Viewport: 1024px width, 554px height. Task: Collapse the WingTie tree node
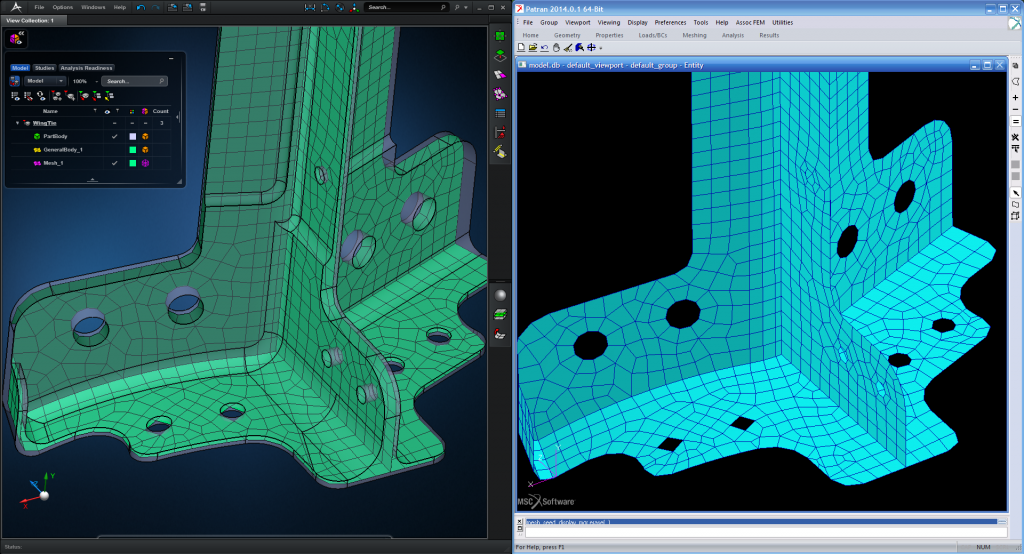pos(18,123)
